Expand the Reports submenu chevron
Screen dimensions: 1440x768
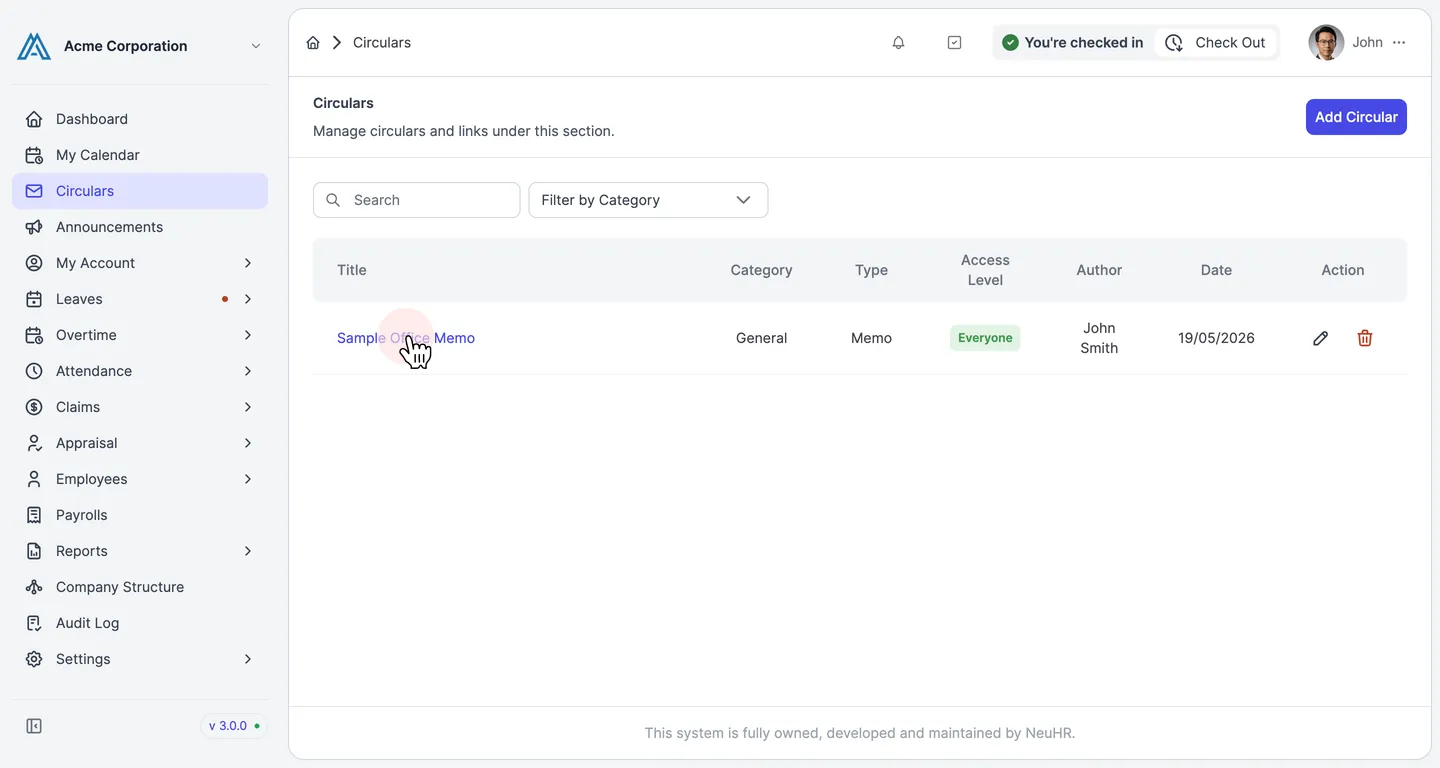[248, 551]
